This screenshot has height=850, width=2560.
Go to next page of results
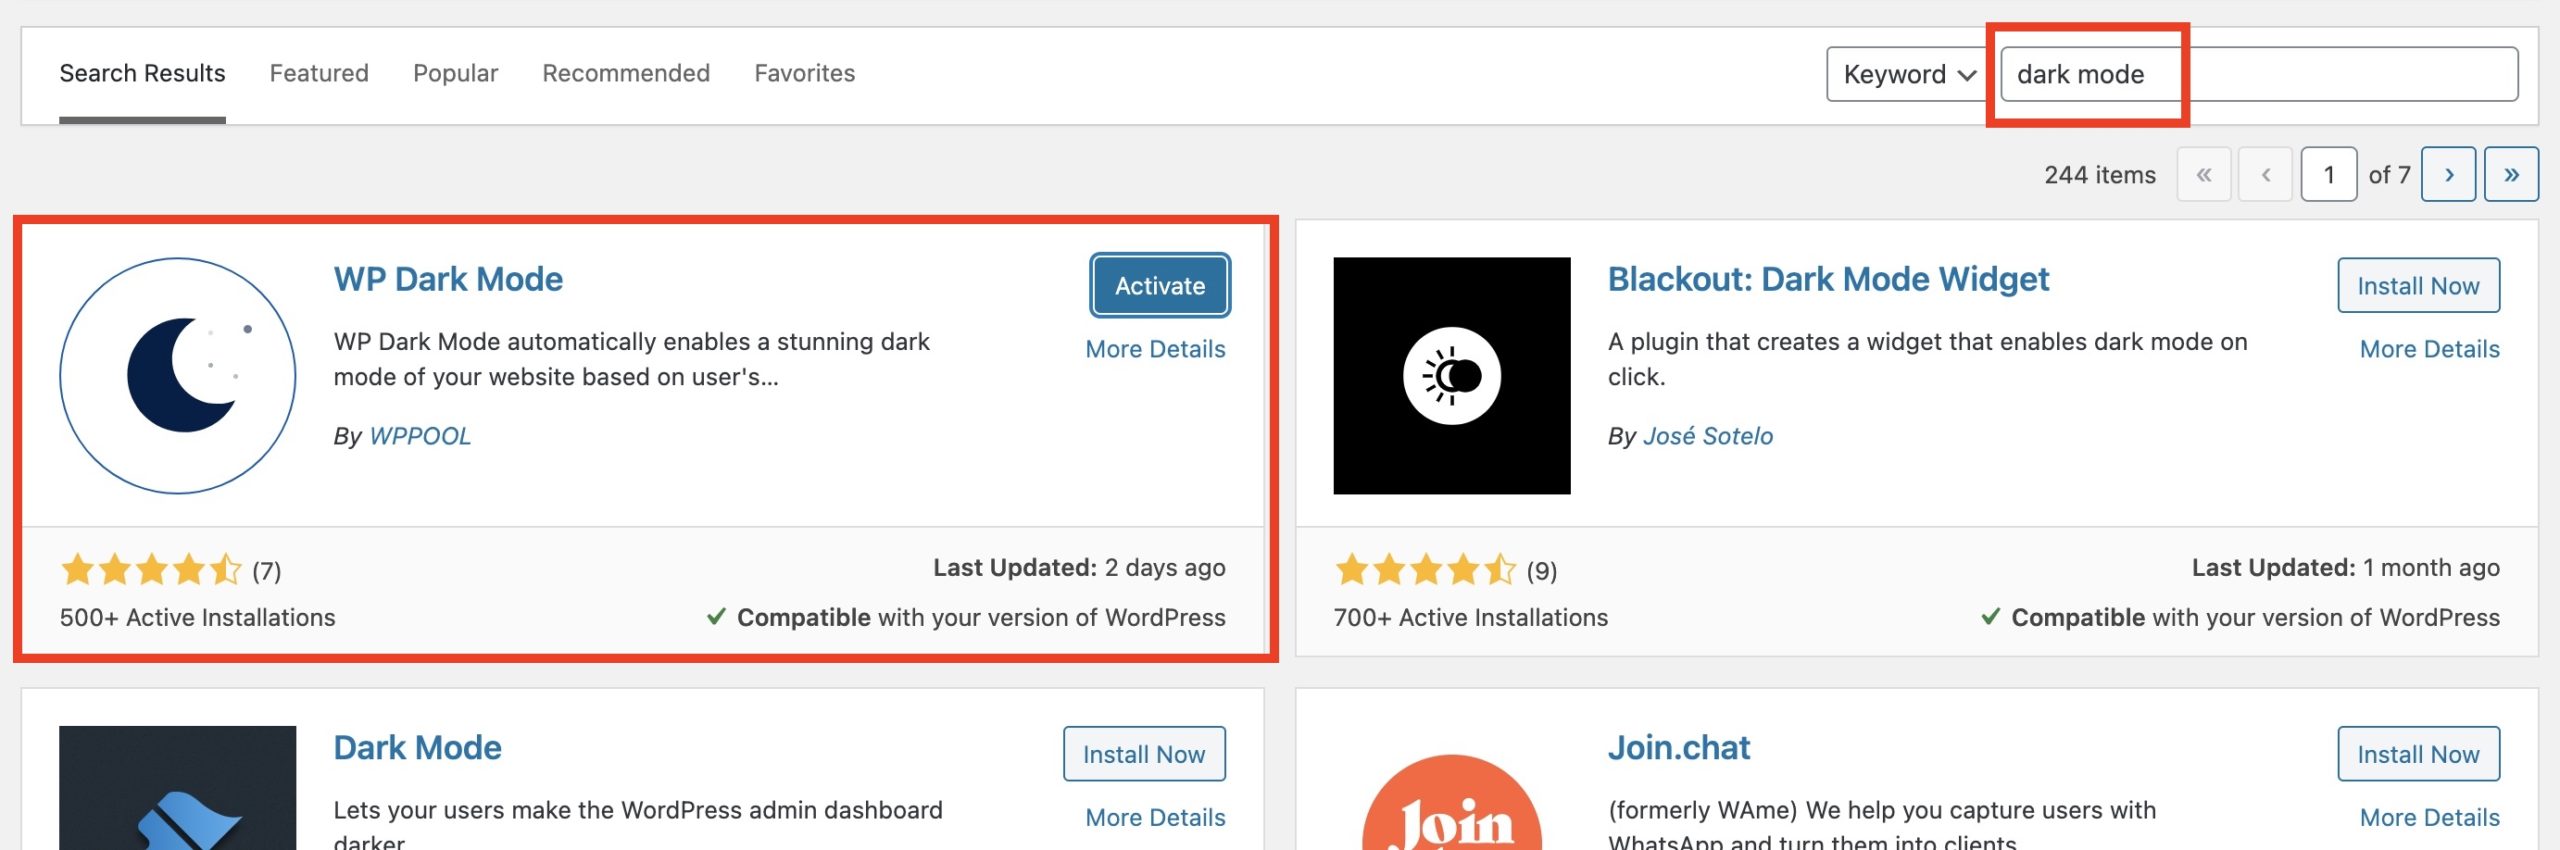coord(2448,174)
